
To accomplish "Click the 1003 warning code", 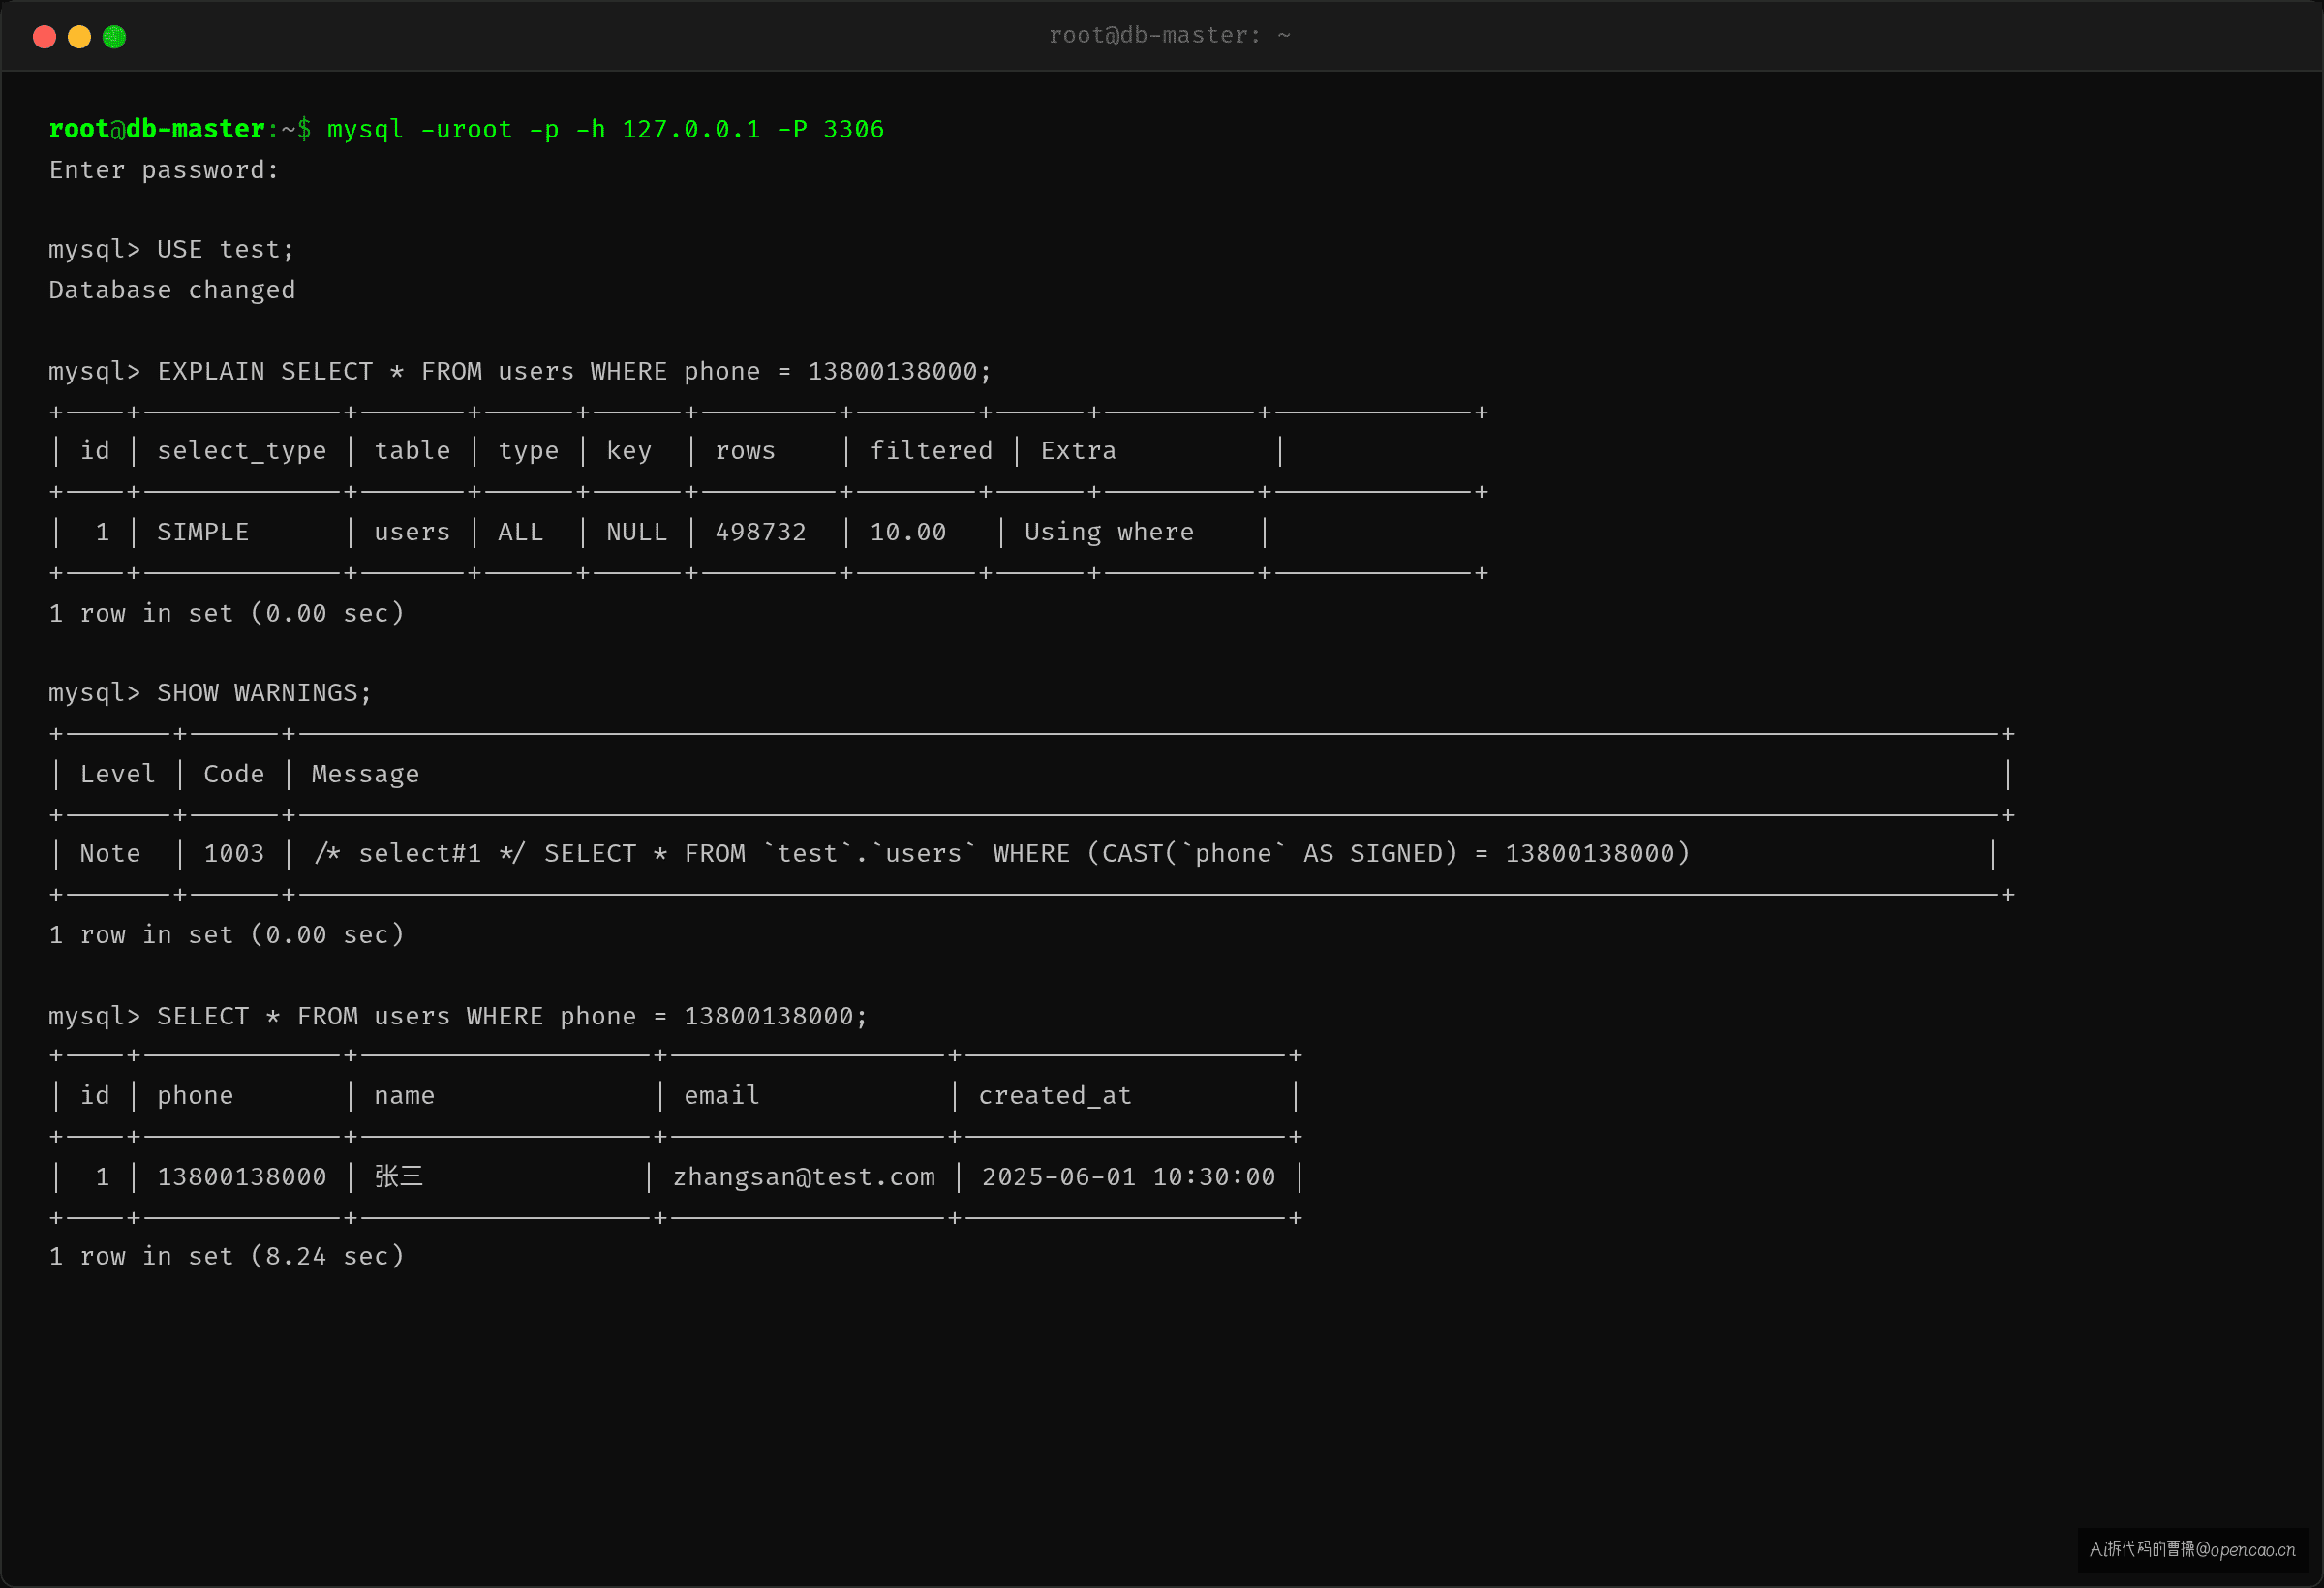I will click(x=234, y=853).
